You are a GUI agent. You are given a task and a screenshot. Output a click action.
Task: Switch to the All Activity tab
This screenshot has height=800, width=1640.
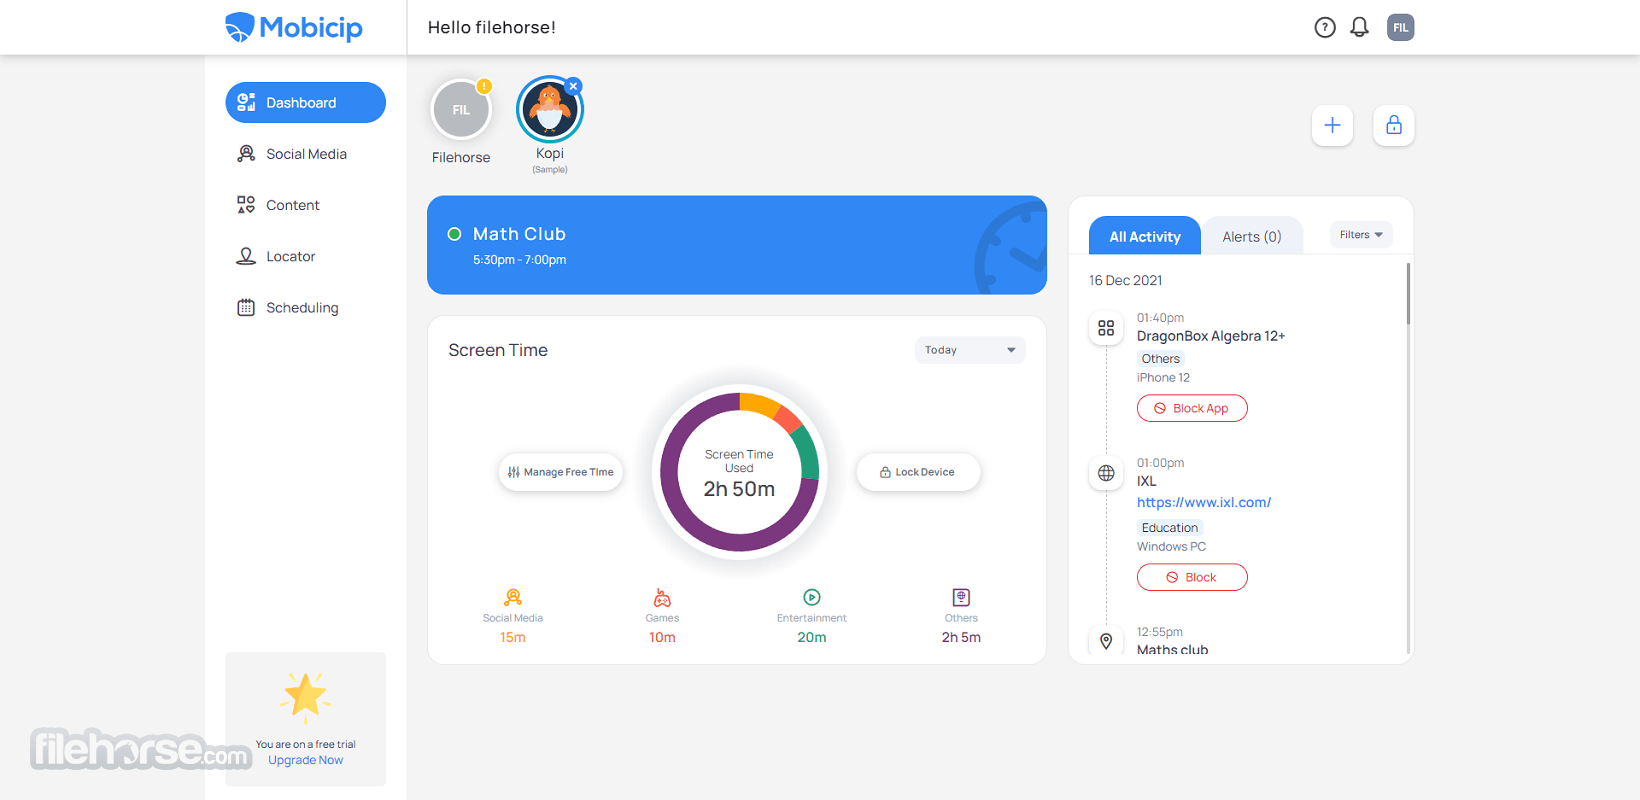click(1145, 236)
